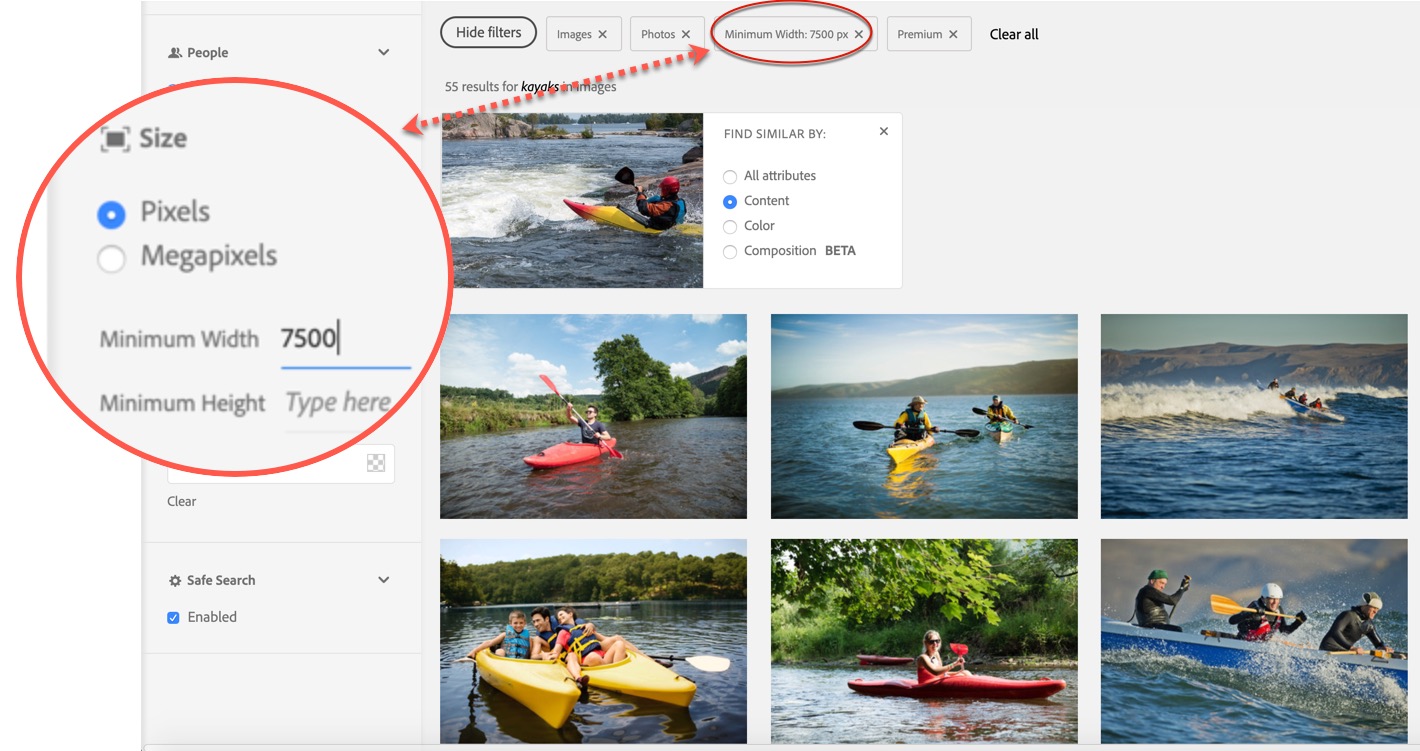Collapse the People filter section
The height and width of the screenshot is (751, 1420).
pyautogui.click(x=383, y=53)
